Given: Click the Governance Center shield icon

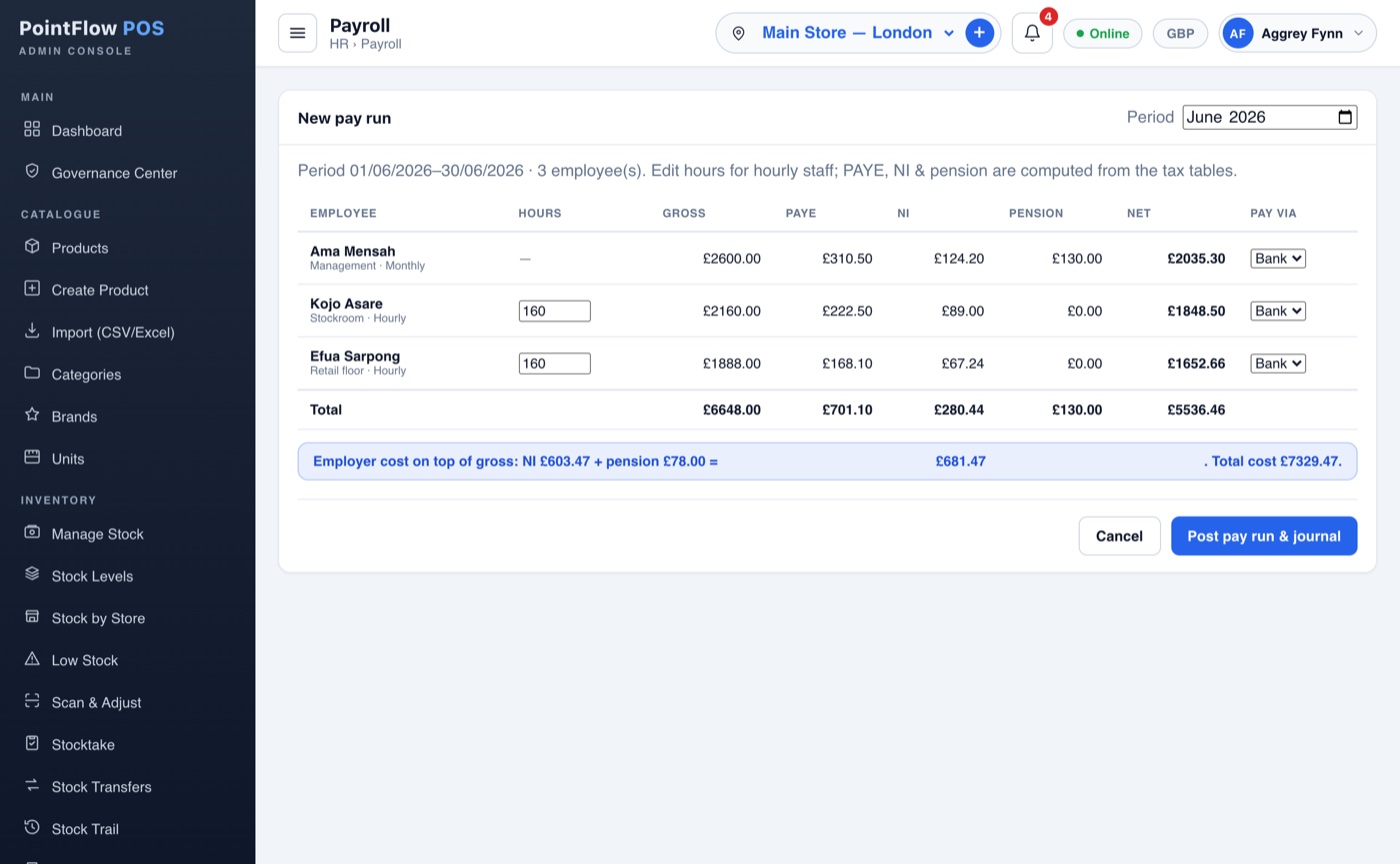Looking at the screenshot, I should point(32,172).
